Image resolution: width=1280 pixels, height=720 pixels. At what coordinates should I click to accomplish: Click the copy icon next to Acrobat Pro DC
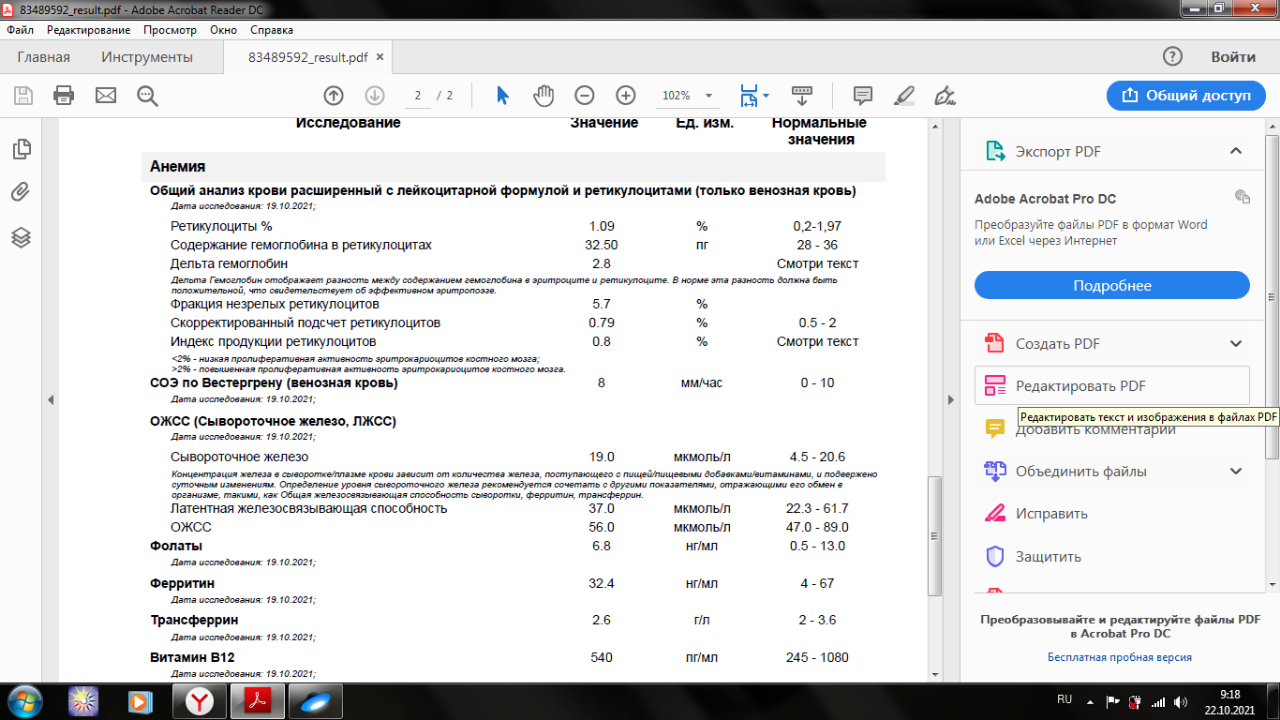(1242, 197)
